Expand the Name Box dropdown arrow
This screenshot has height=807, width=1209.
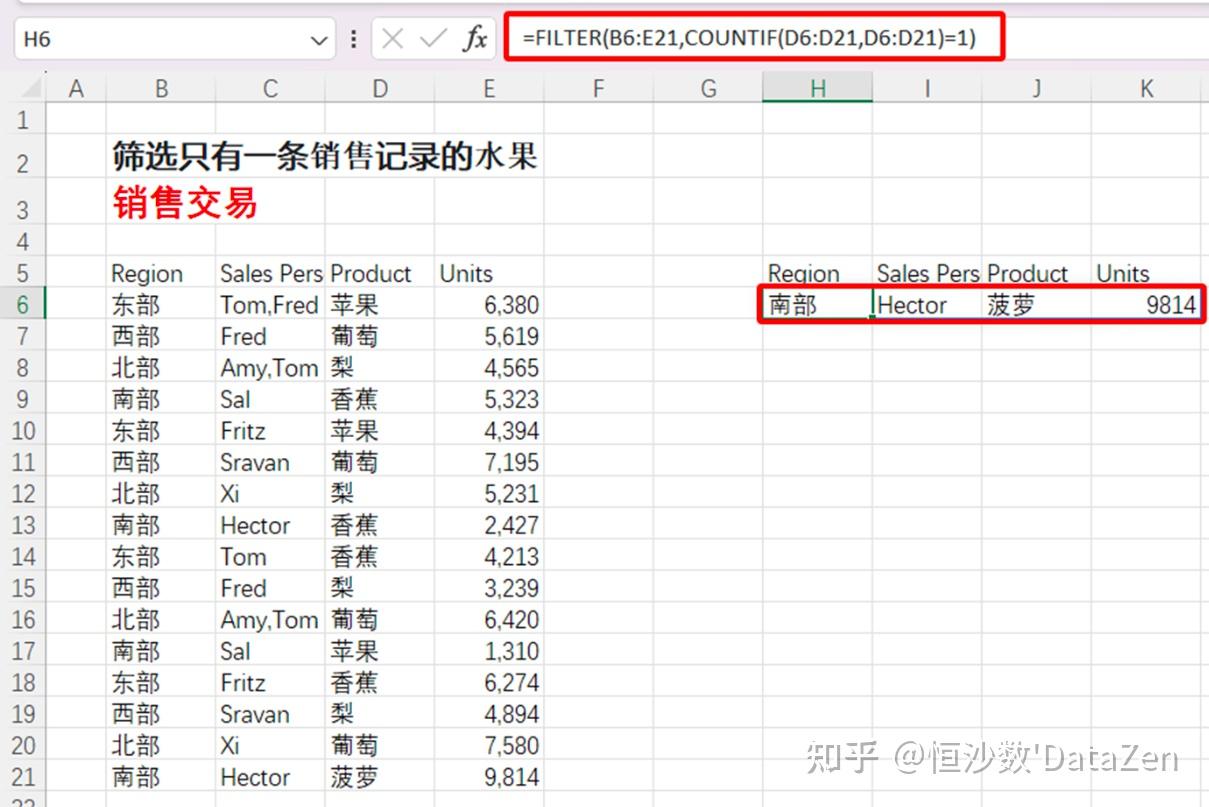(x=319, y=41)
